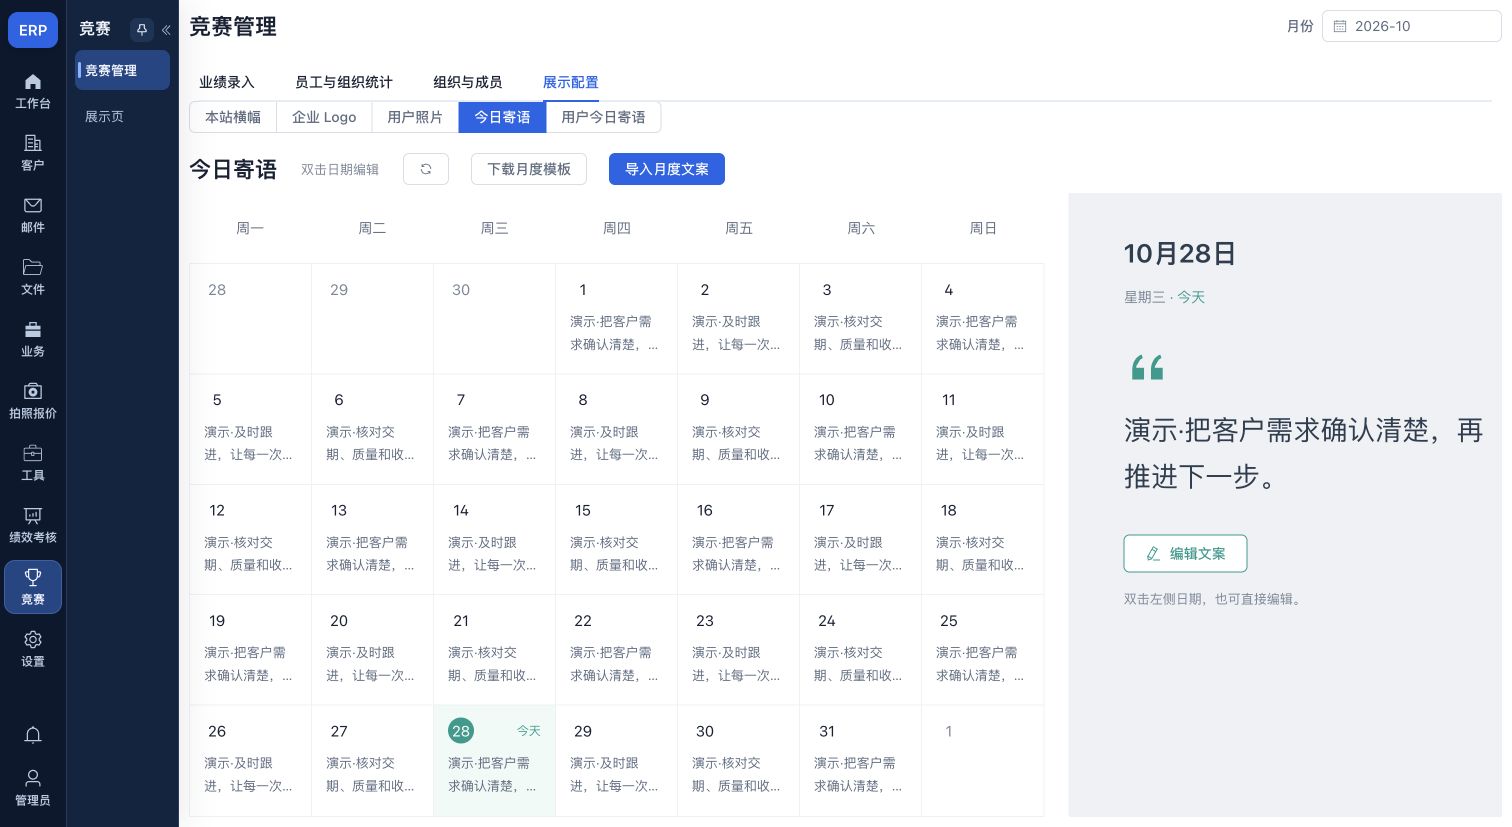The image size is (1512, 827).
Task: Select the 今日寄语 sub-tab
Action: click(502, 117)
